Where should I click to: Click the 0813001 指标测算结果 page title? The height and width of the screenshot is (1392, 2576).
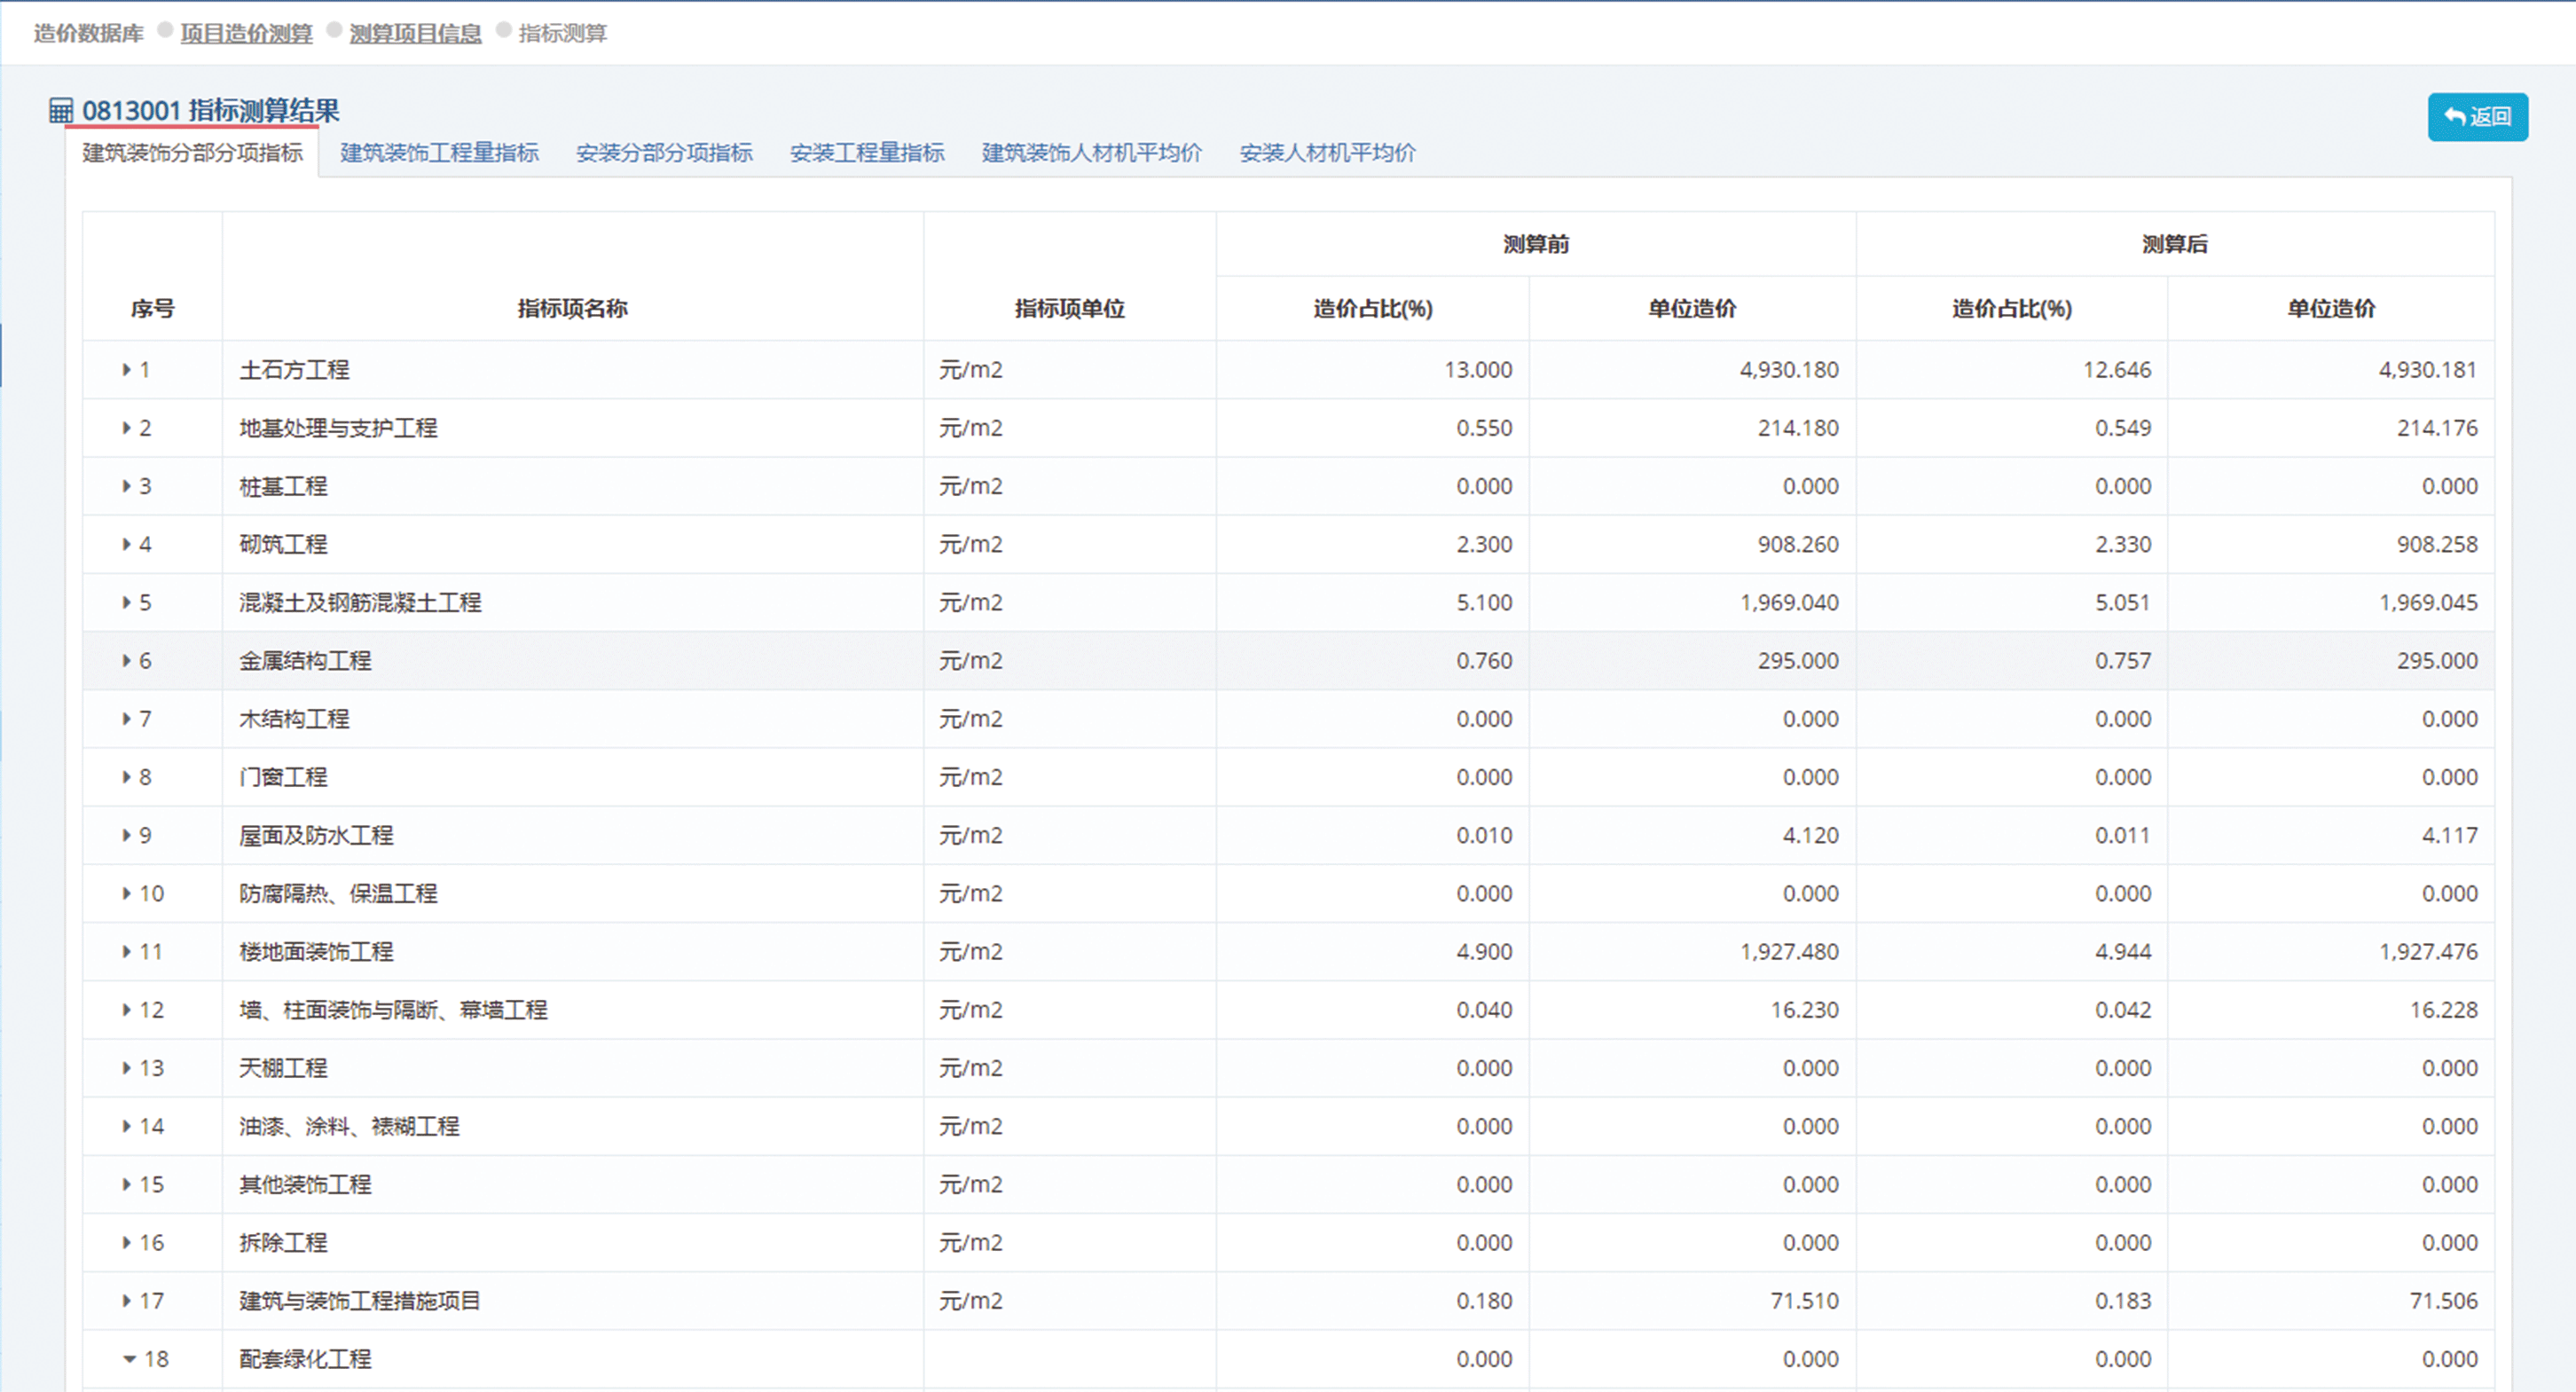[210, 110]
